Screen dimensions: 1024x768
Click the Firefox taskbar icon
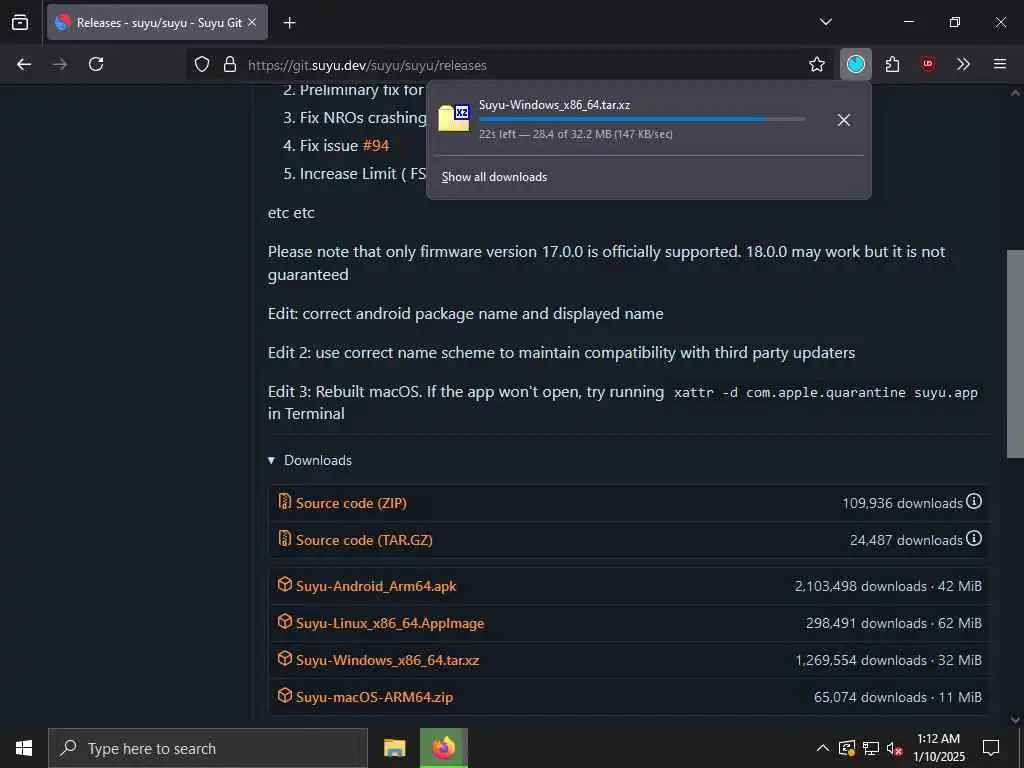coord(443,748)
